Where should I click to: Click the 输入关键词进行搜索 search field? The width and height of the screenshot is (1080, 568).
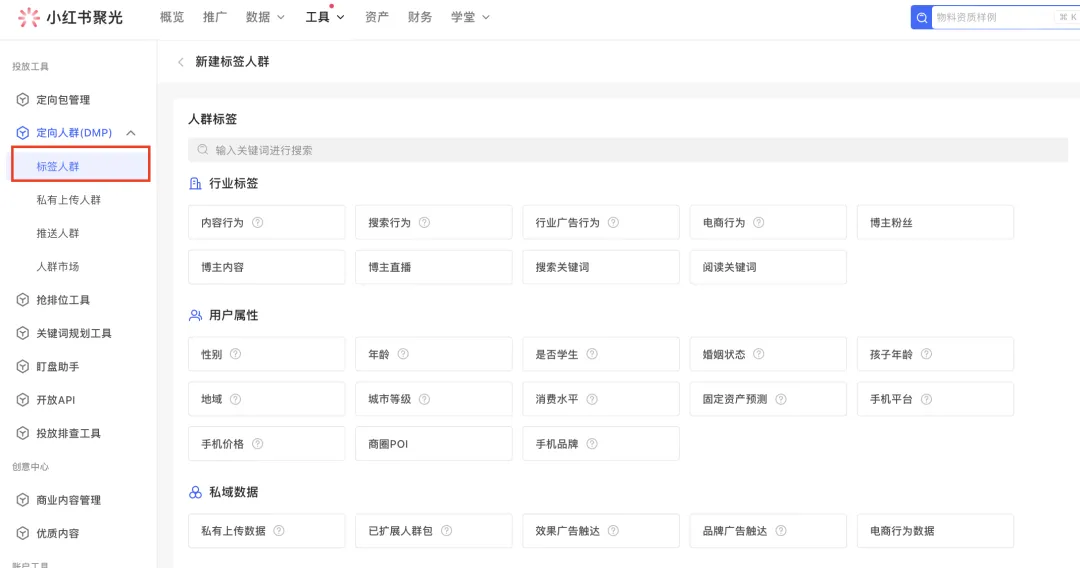coord(627,150)
